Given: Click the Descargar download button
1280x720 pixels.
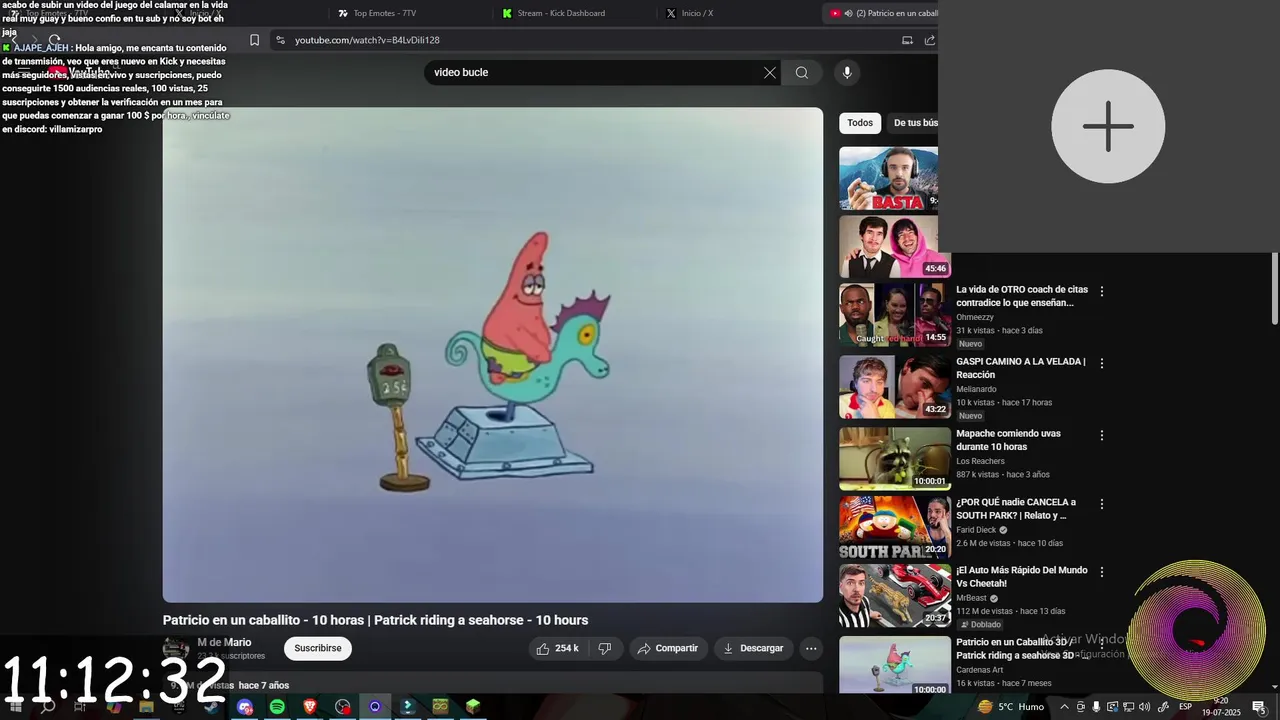Looking at the screenshot, I should point(754,648).
